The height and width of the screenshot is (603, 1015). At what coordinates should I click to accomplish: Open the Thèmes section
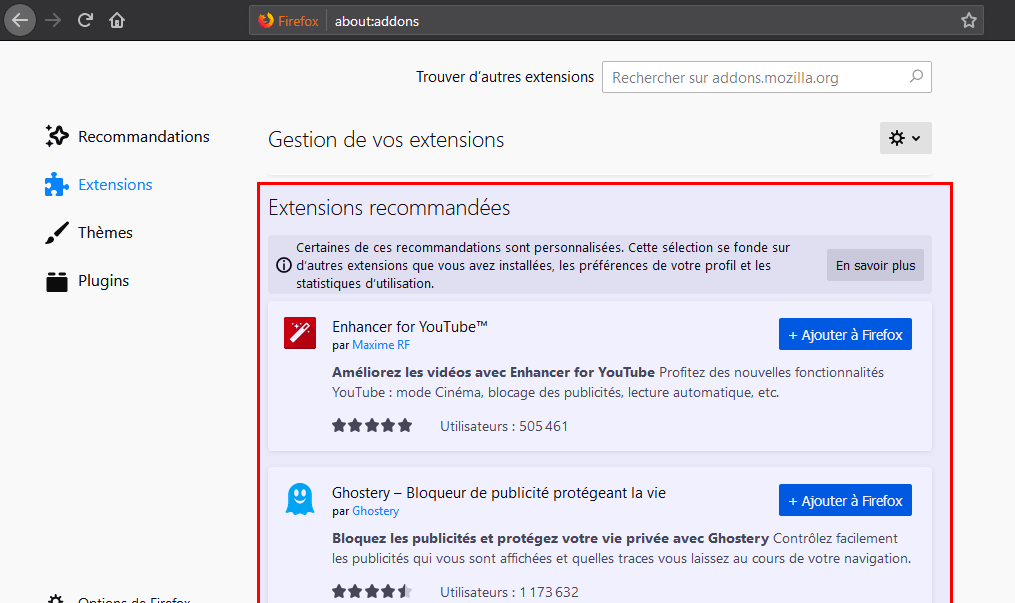(x=105, y=233)
